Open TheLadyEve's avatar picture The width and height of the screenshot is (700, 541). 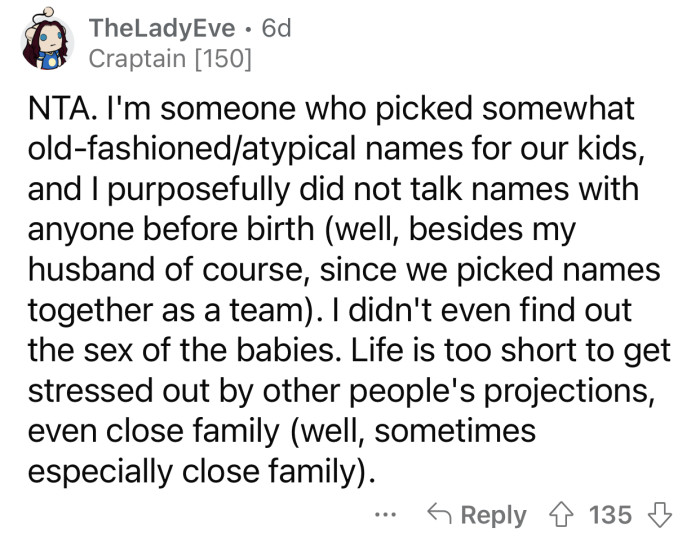click(43, 43)
